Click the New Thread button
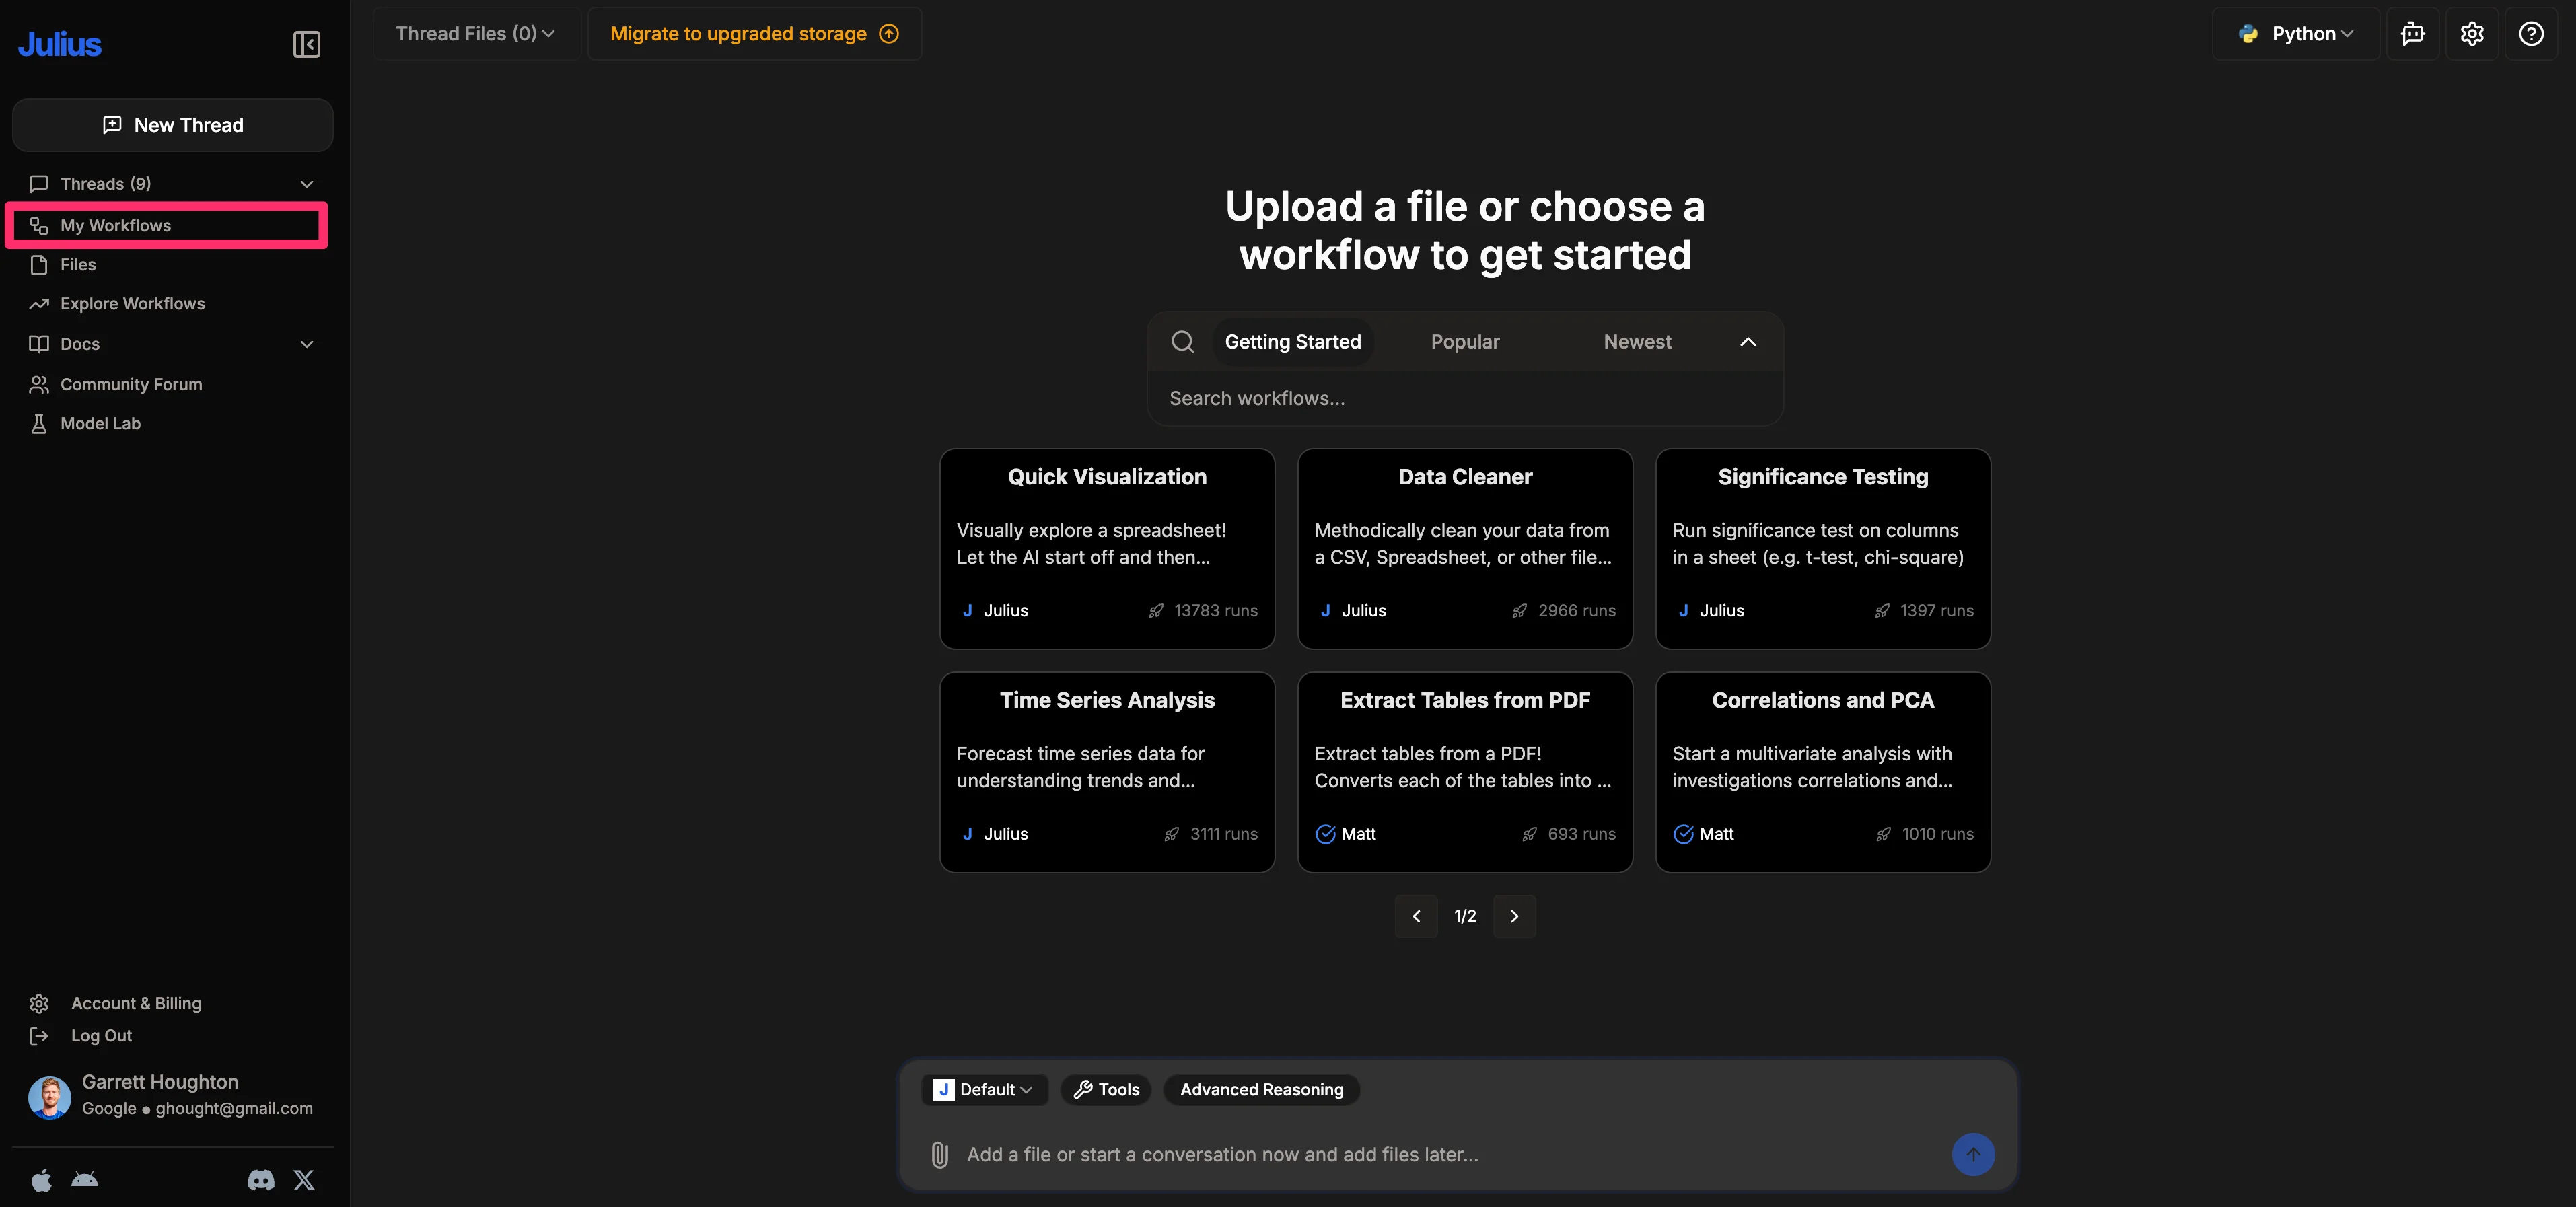Image resolution: width=2576 pixels, height=1207 pixels. point(173,125)
